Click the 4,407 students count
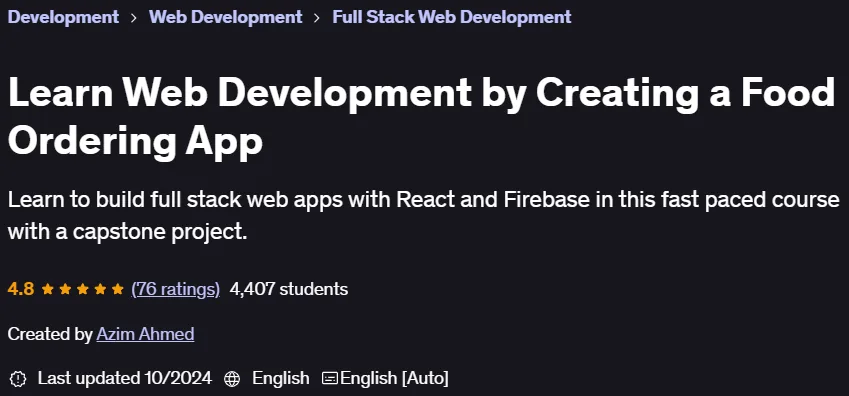This screenshot has width=849, height=396. tap(289, 289)
